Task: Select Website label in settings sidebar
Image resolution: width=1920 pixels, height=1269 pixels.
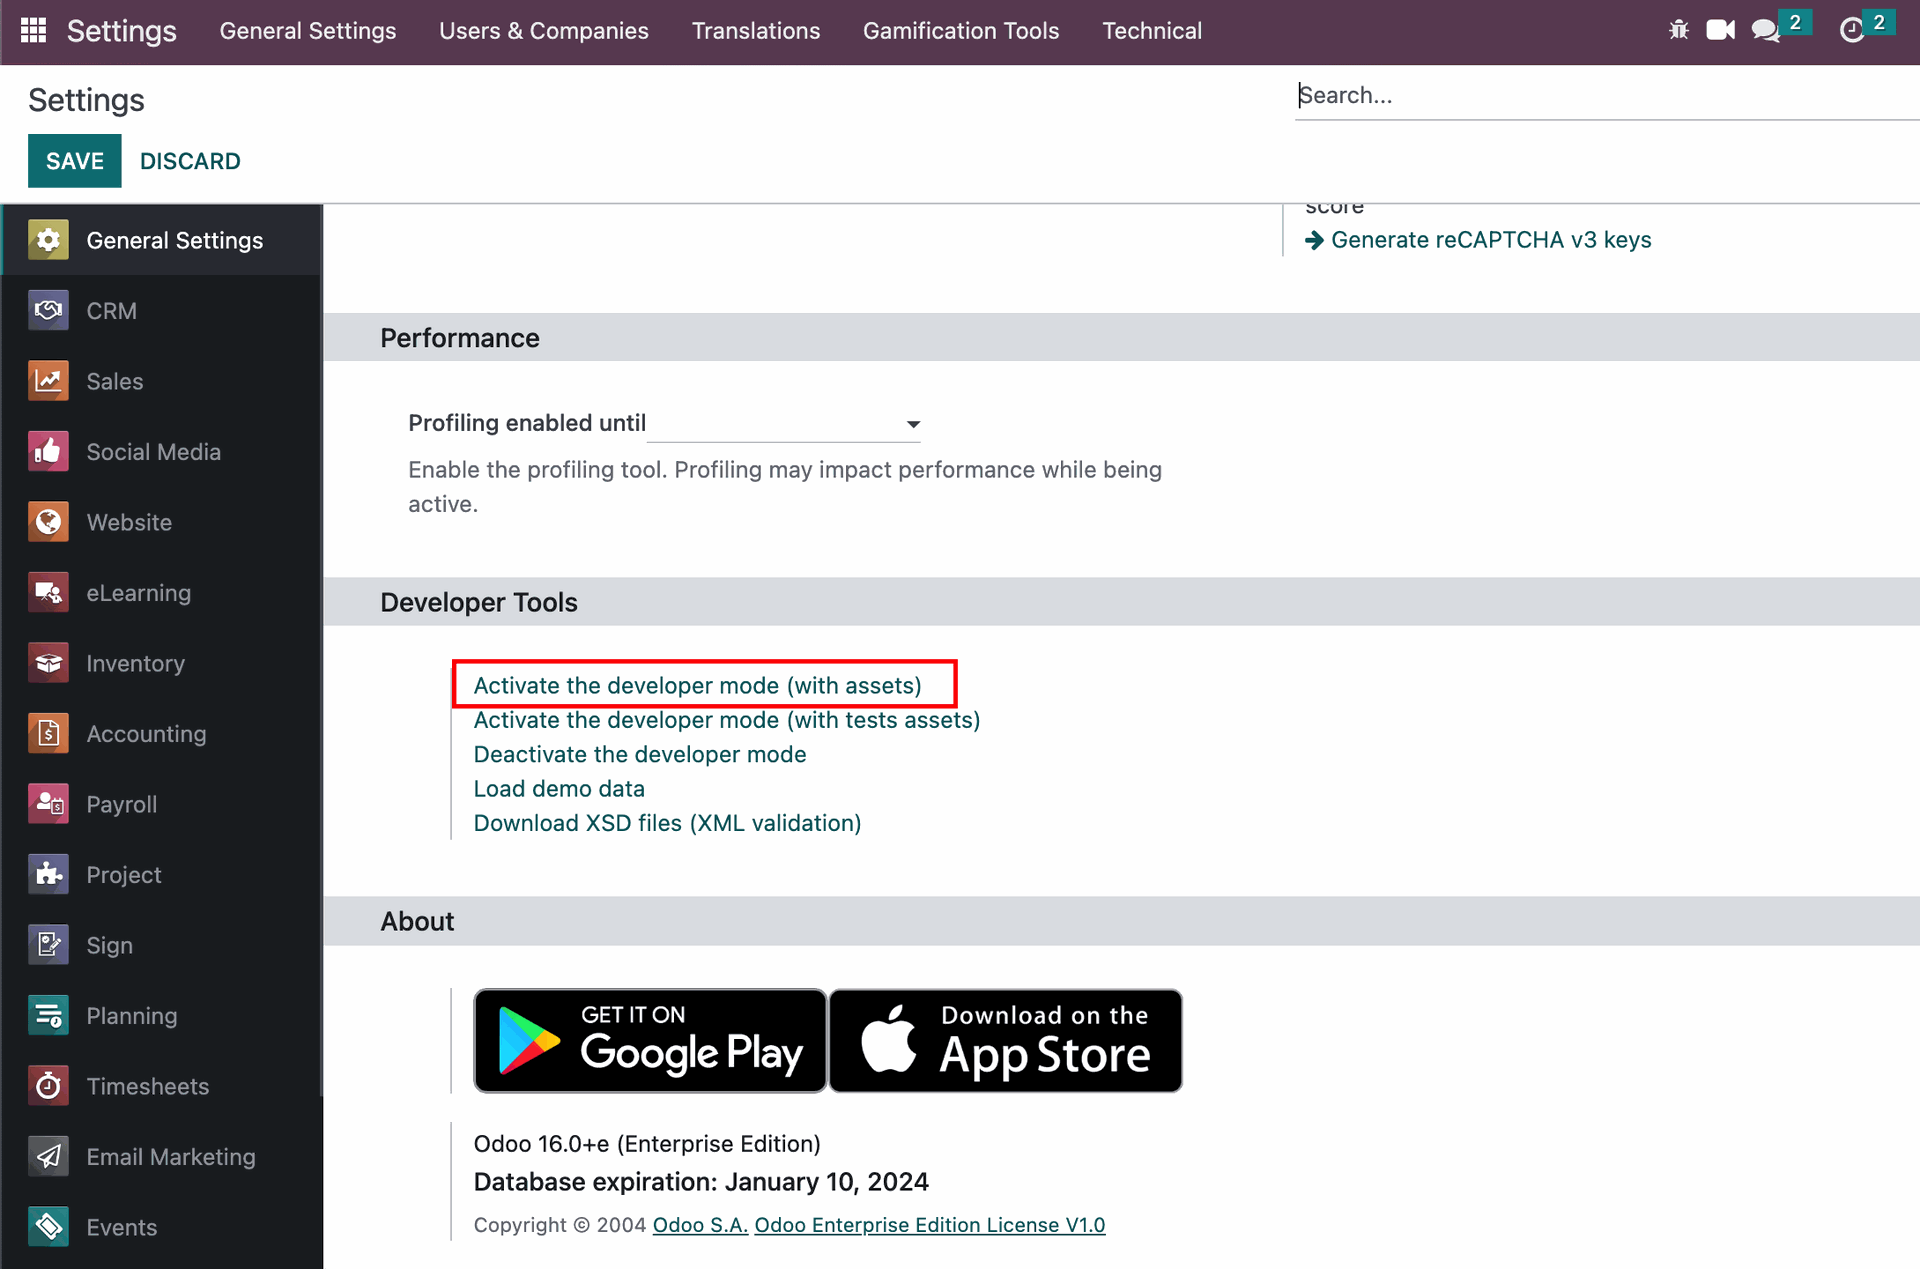Action: click(129, 522)
